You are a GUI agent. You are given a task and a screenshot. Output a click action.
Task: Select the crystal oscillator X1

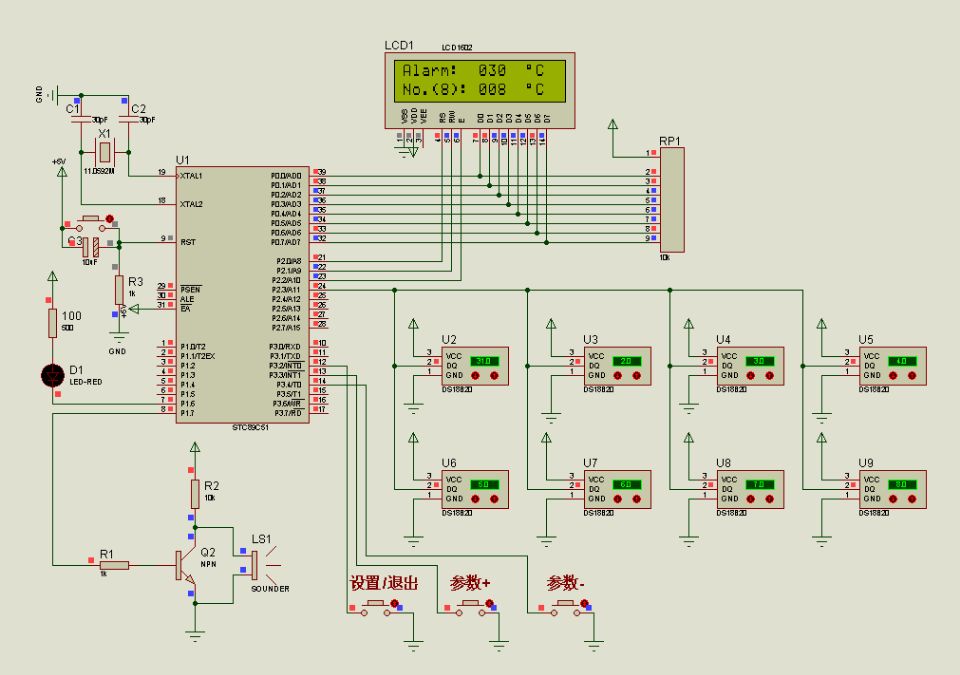[105, 152]
